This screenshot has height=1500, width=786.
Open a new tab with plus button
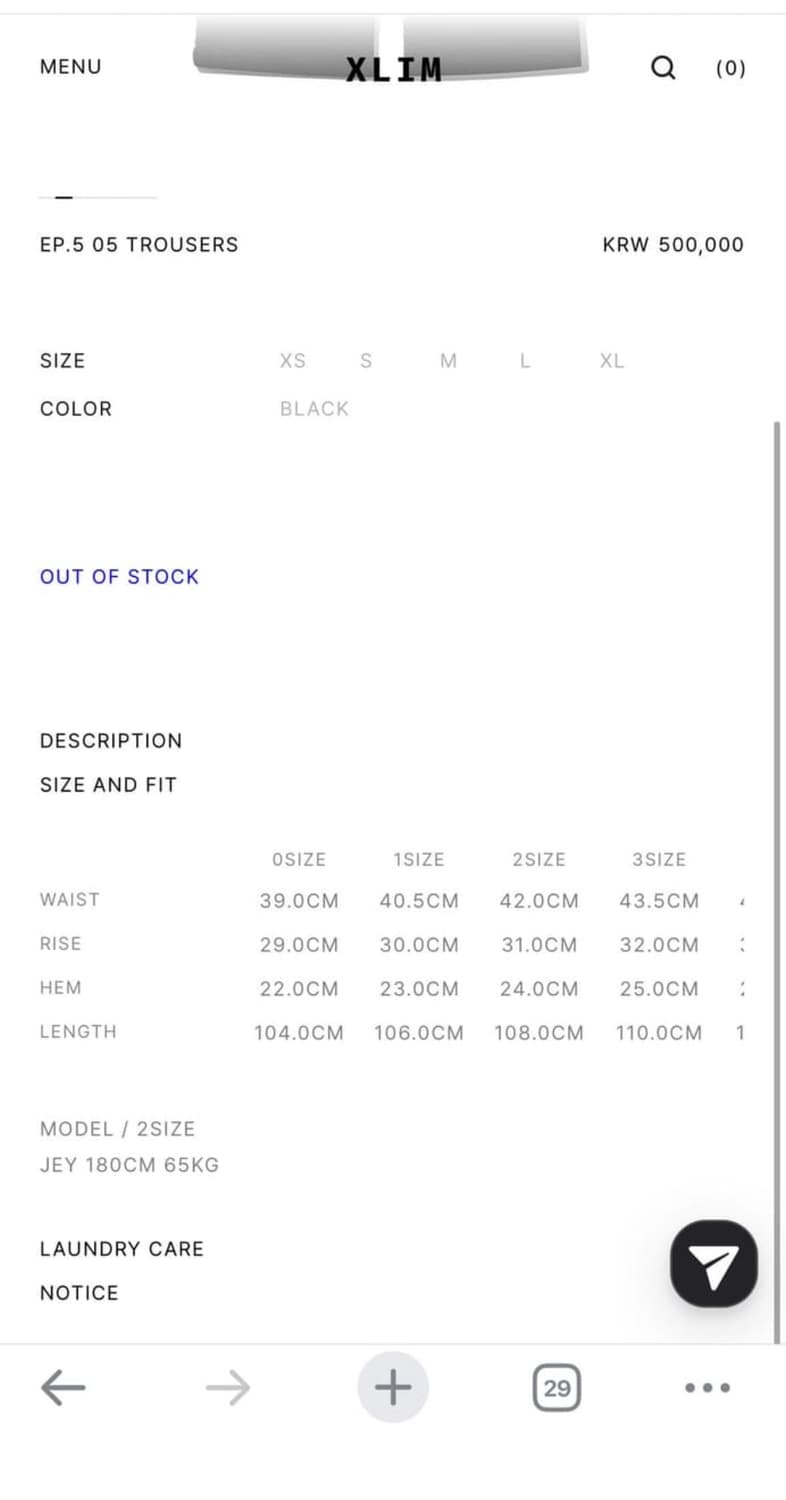point(393,1387)
